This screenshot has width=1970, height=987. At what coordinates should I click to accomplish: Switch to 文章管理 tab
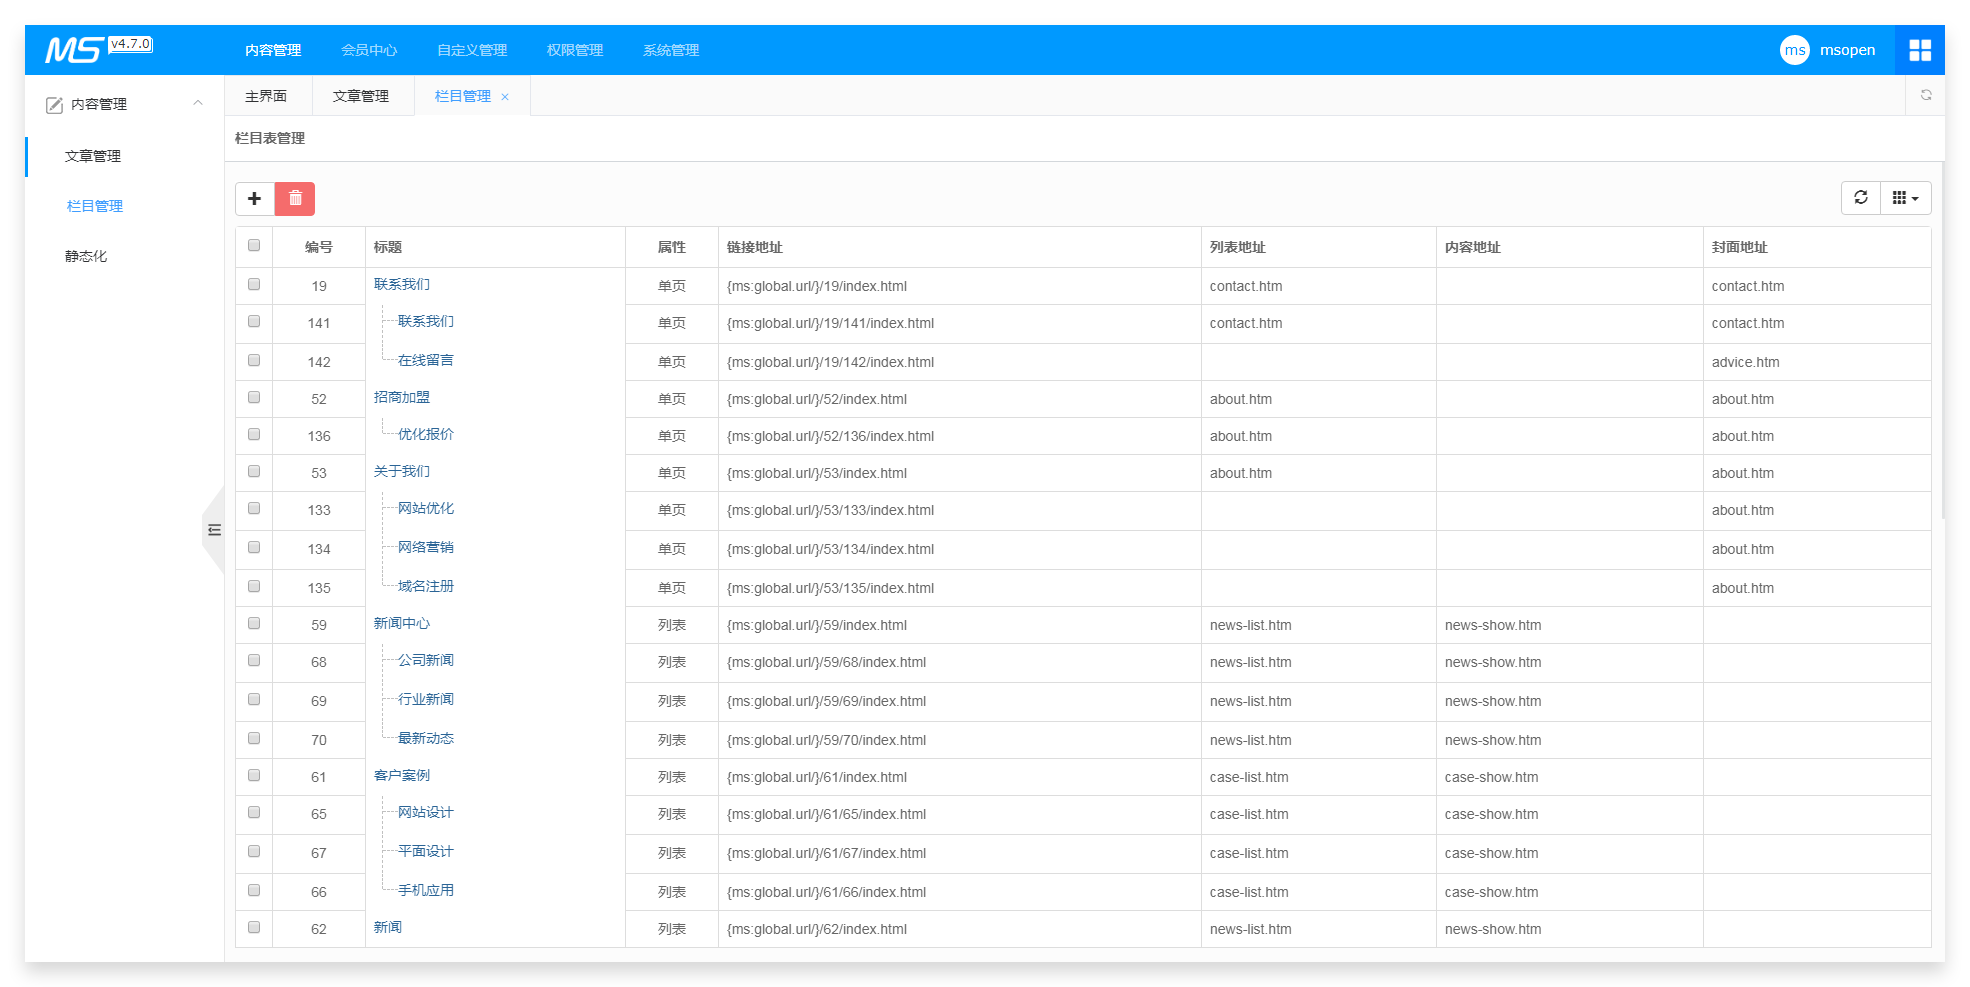coord(361,96)
